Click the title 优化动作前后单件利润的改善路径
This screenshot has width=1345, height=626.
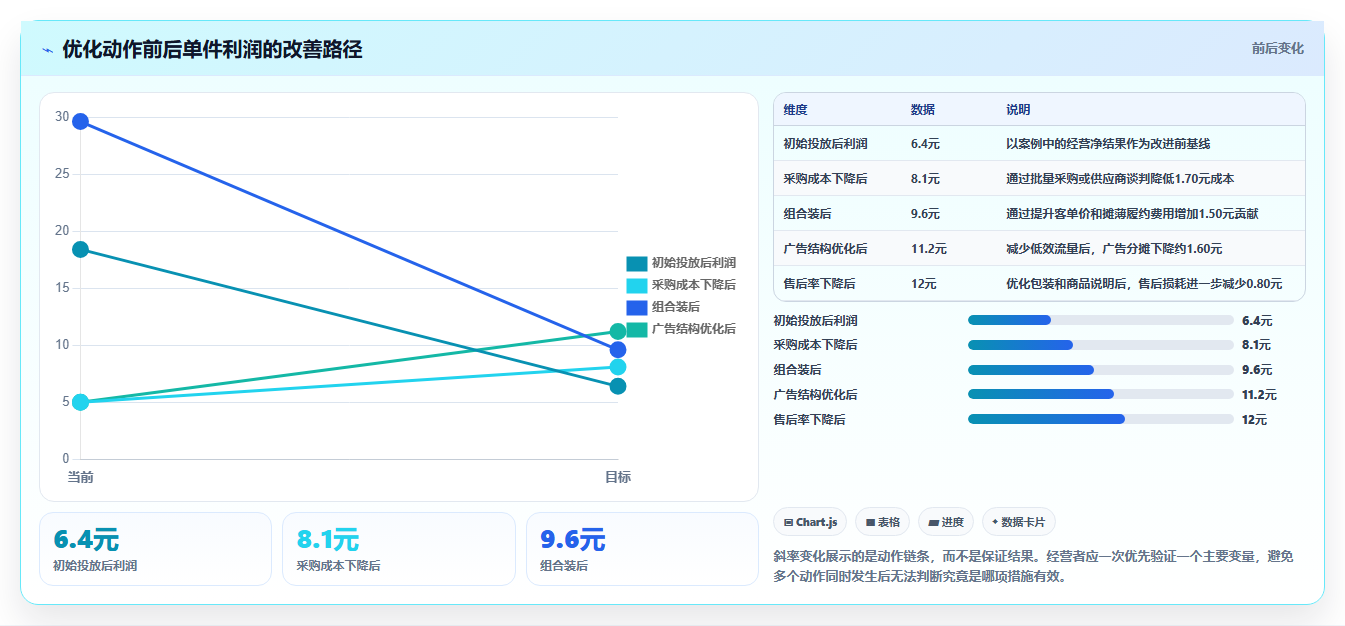[212, 49]
